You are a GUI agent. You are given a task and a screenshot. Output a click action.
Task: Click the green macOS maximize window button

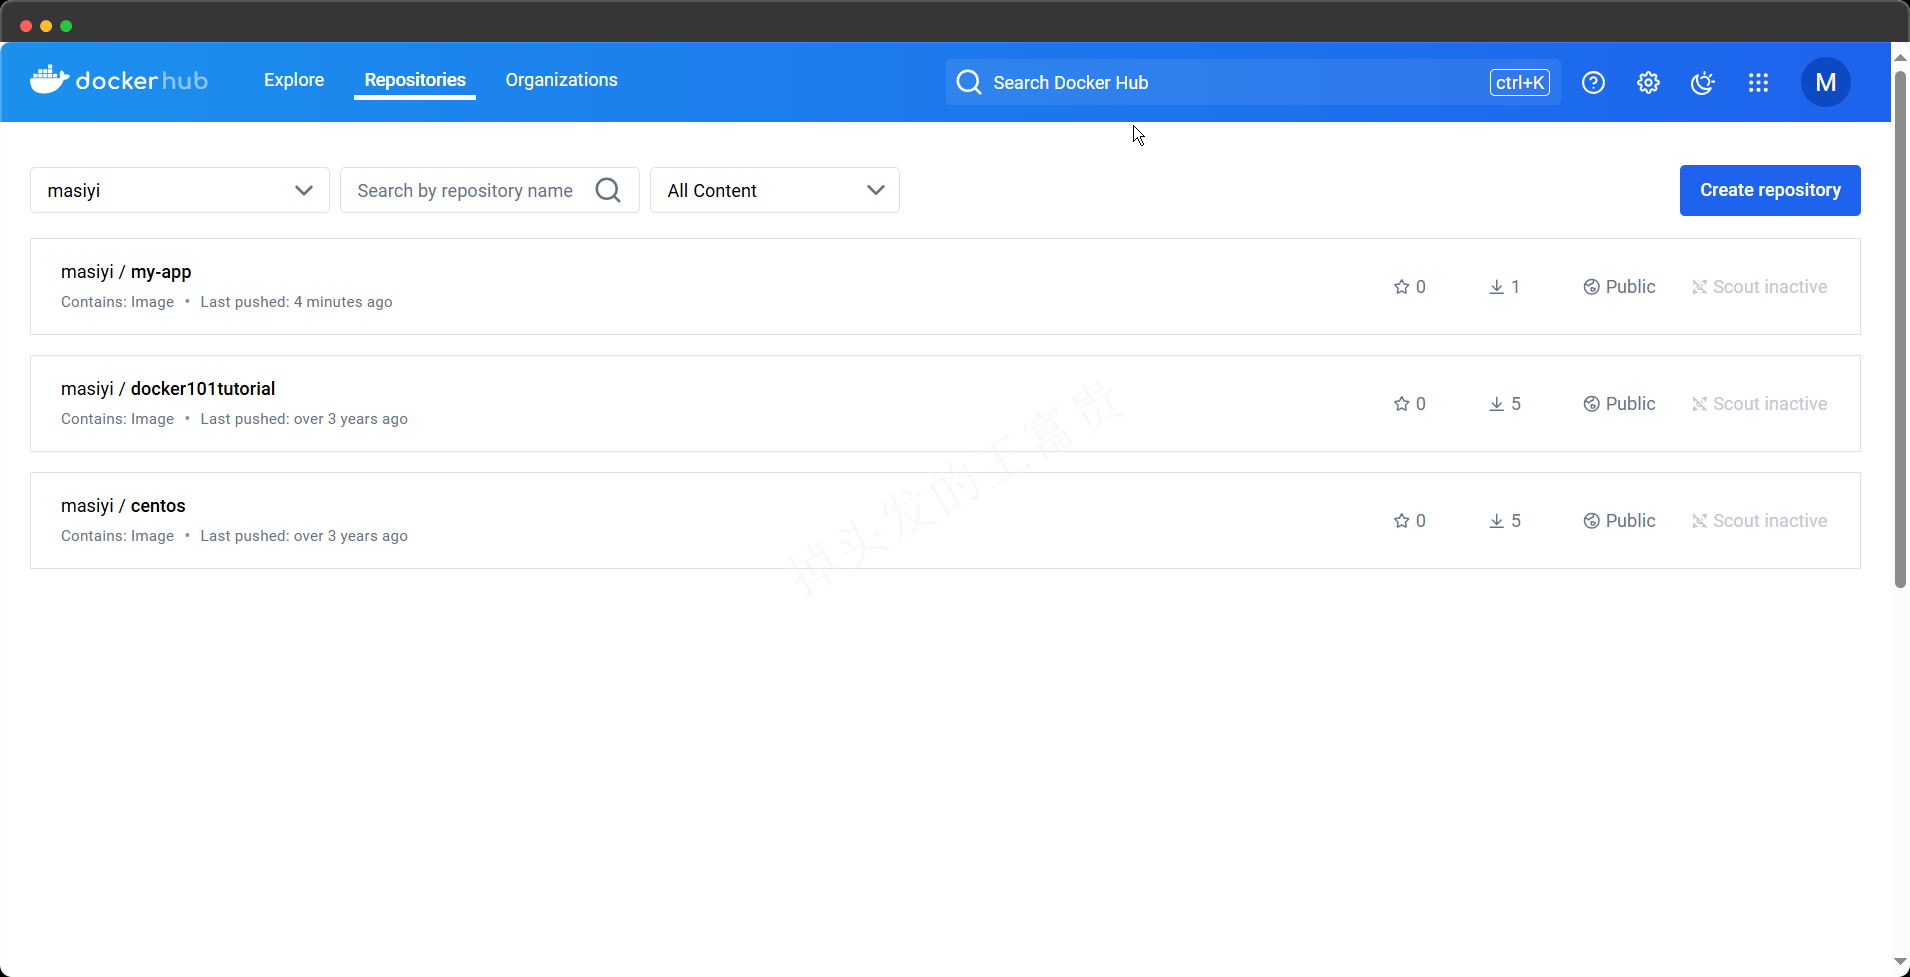[66, 26]
